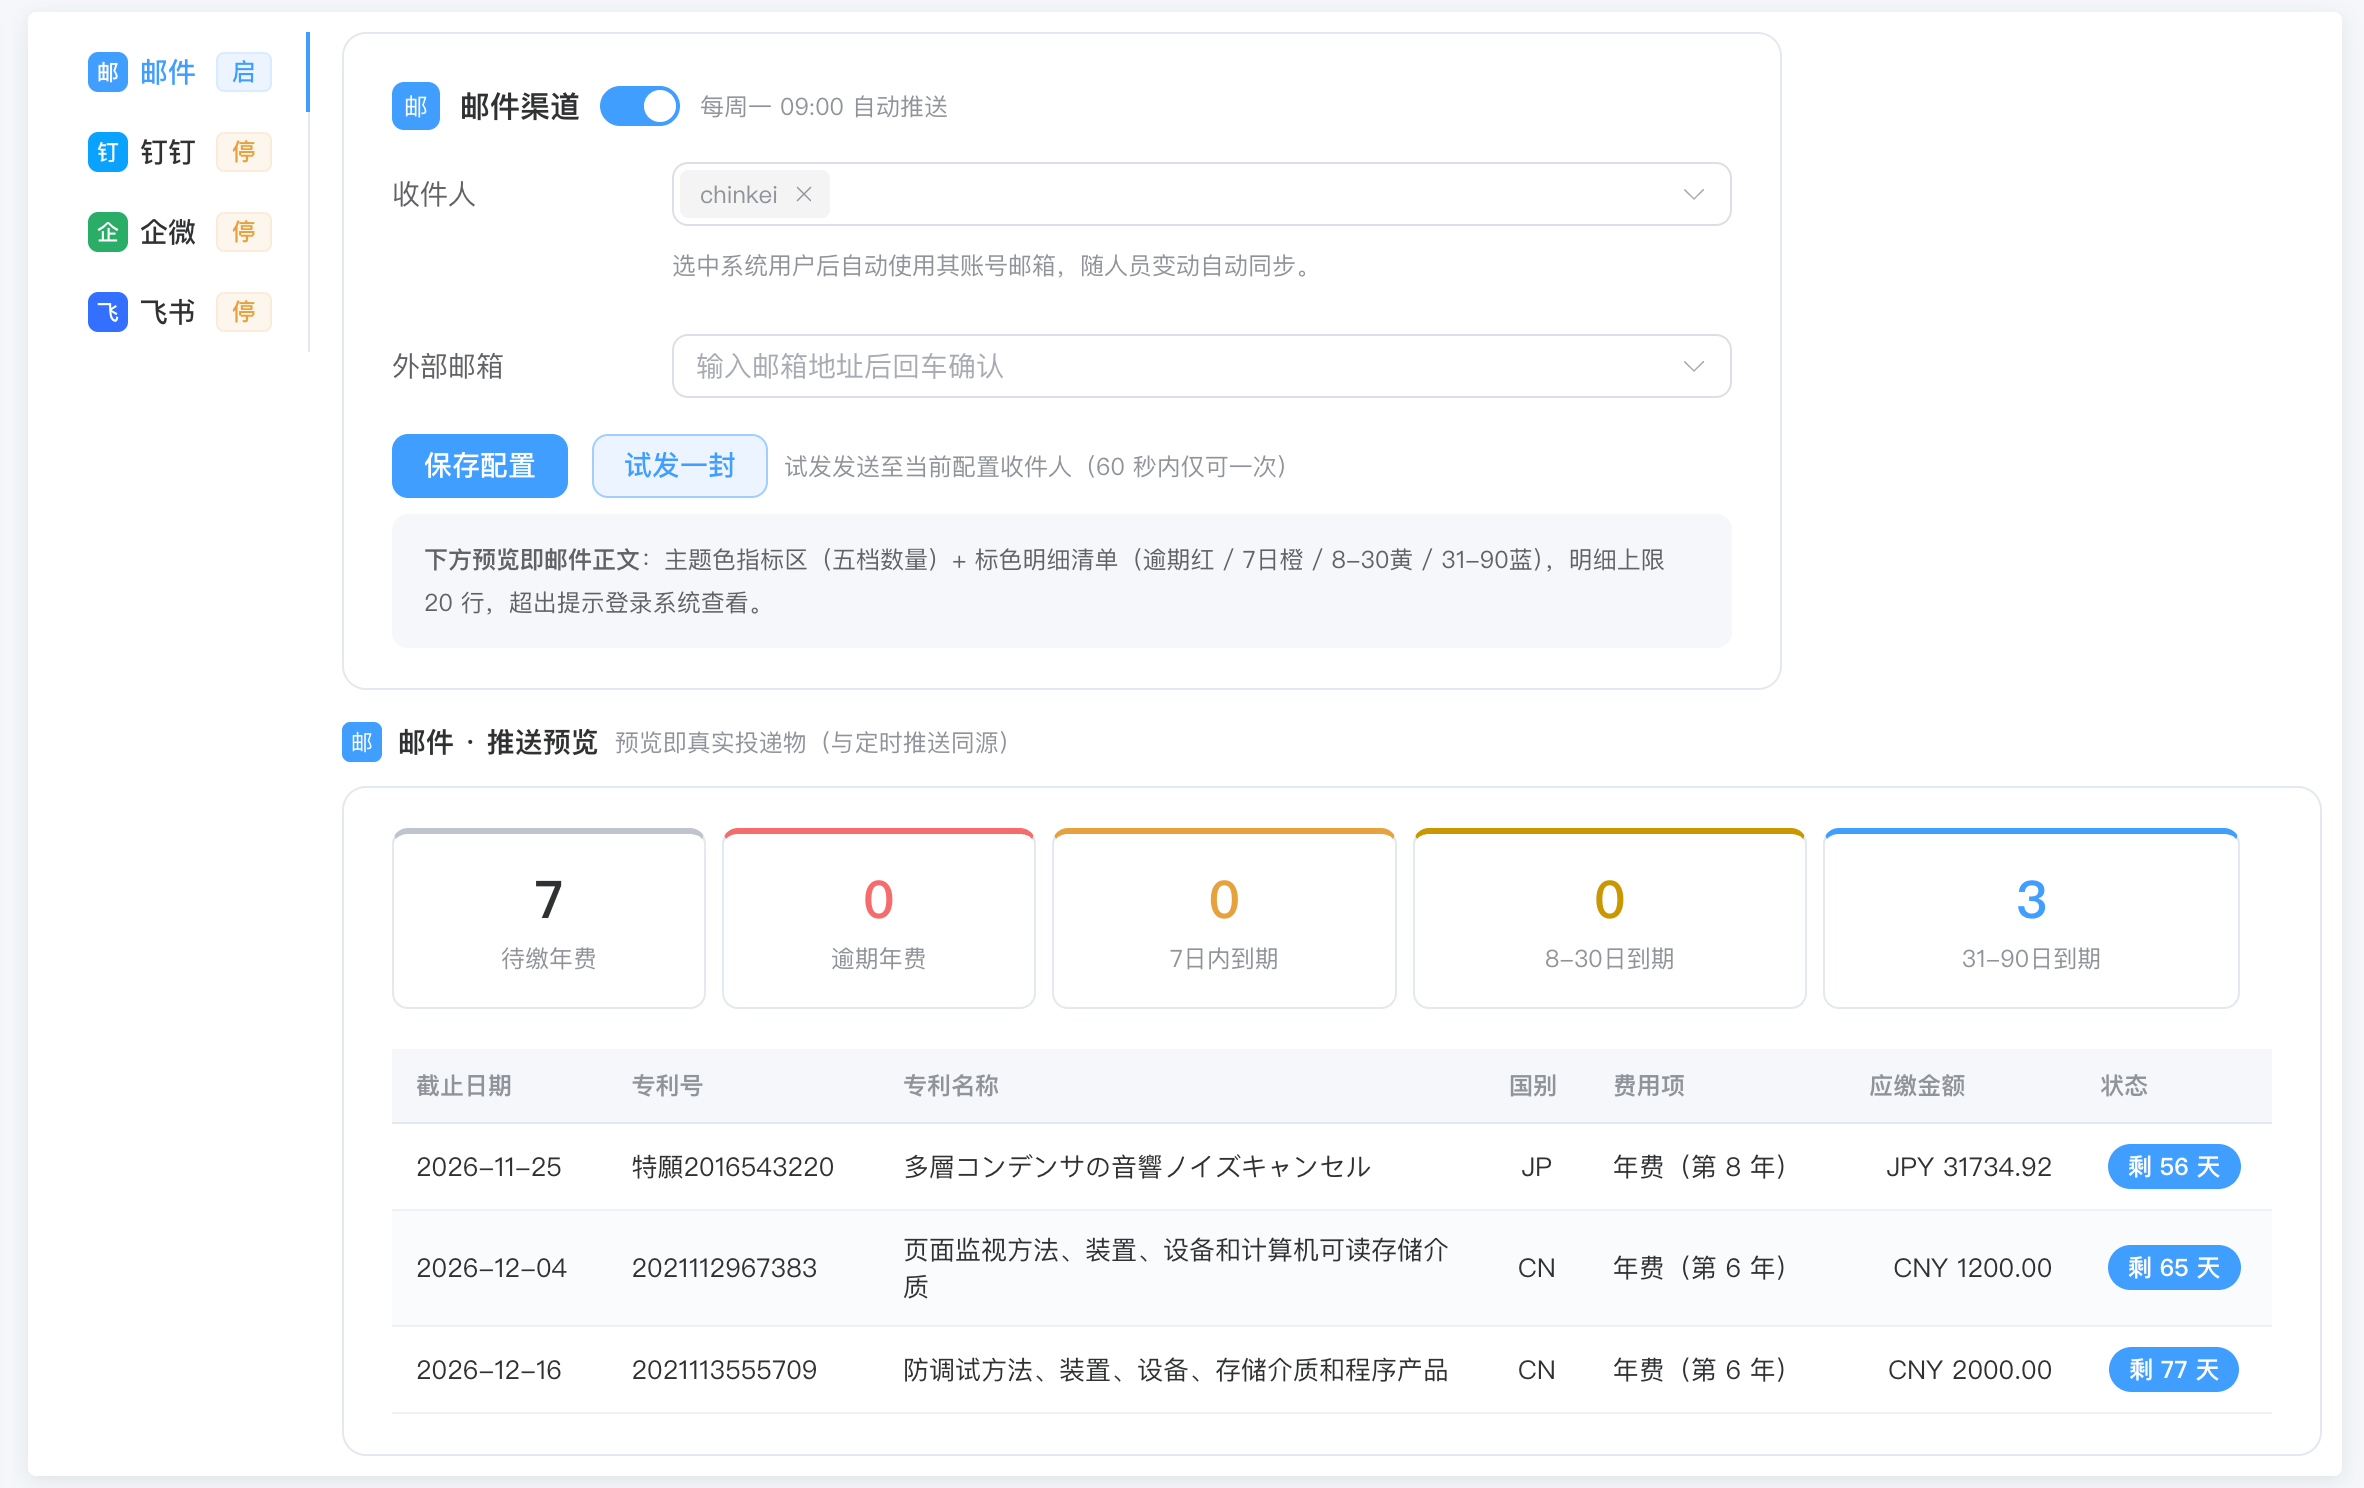The width and height of the screenshot is (2364, 1488).
Task: Remove the chinkei recipient tag
Action: pyautogui.click(x=804, y=194)
